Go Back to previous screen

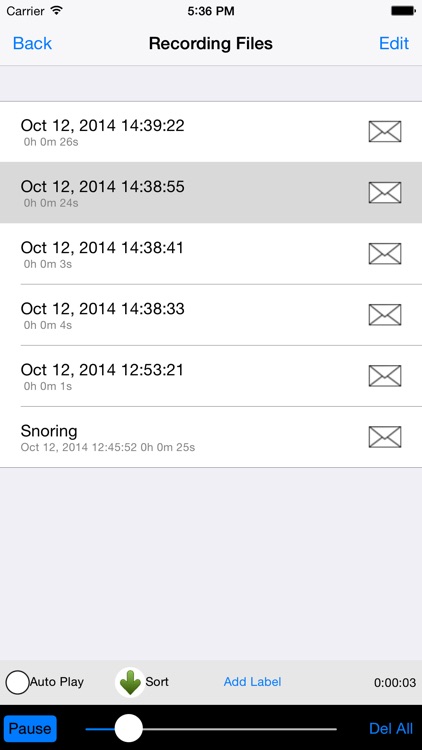[32, 43]
